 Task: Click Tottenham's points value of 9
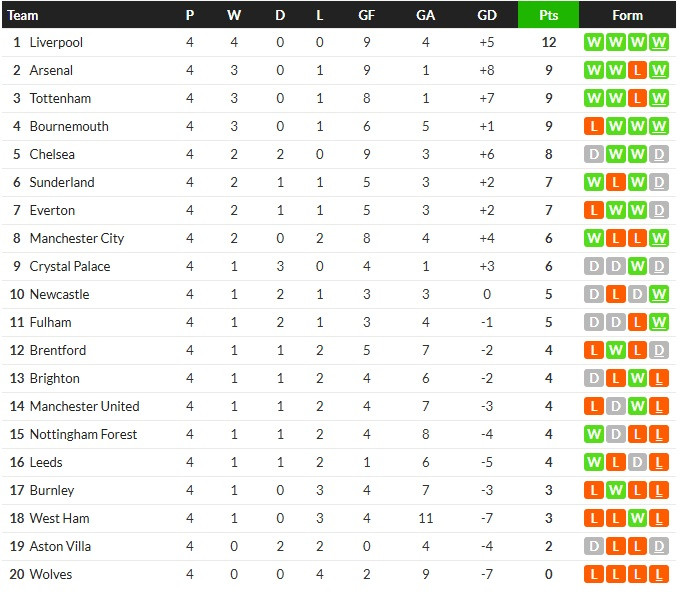click(x=549, y=98)
